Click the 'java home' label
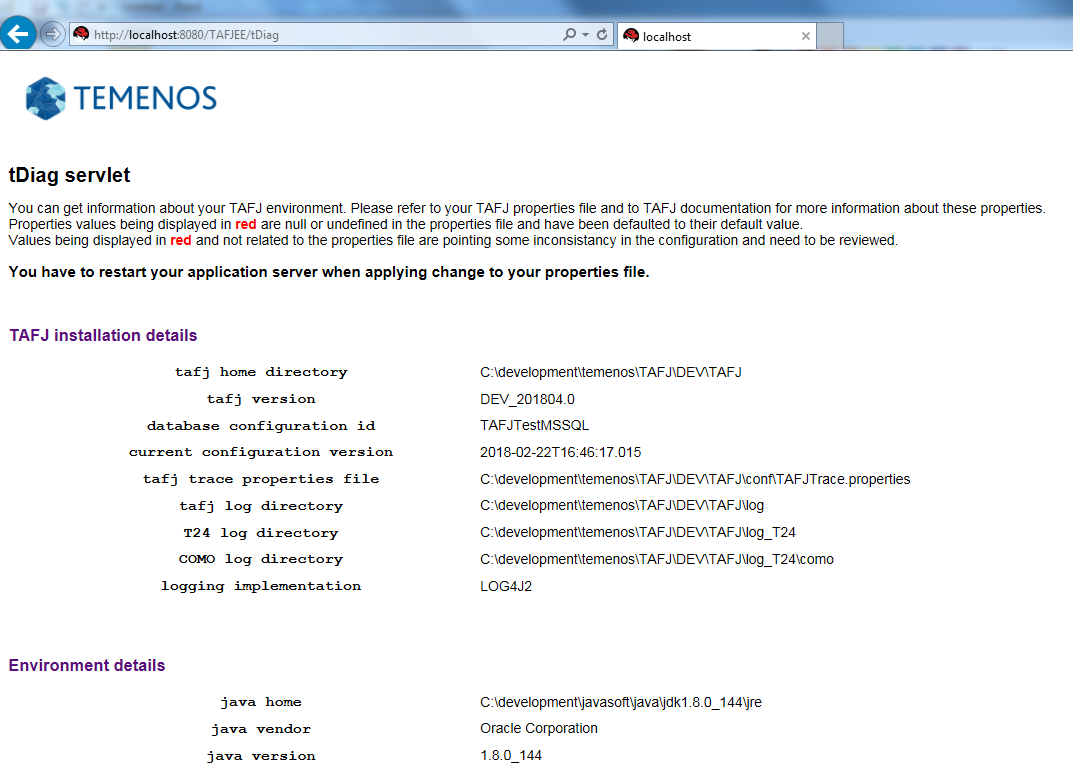Viewport: 1073px width, 769px height. 261,702
